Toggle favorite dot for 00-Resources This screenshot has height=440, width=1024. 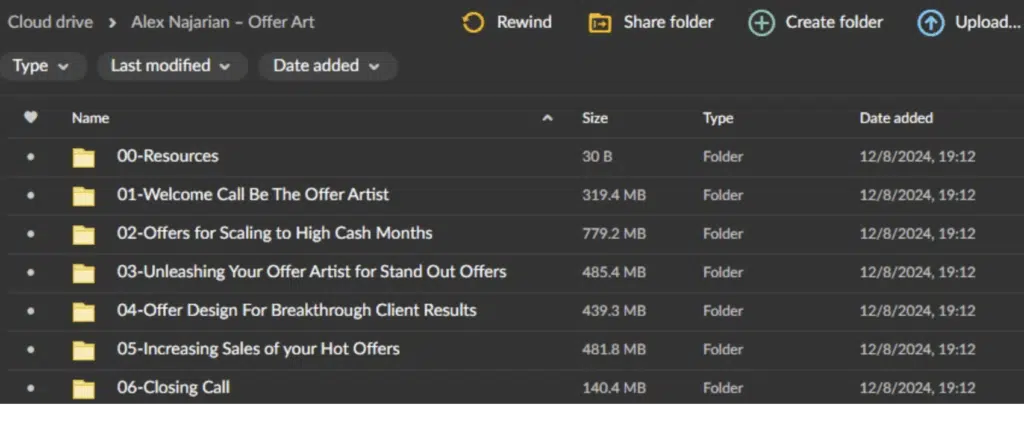click(x=31, y=157)
